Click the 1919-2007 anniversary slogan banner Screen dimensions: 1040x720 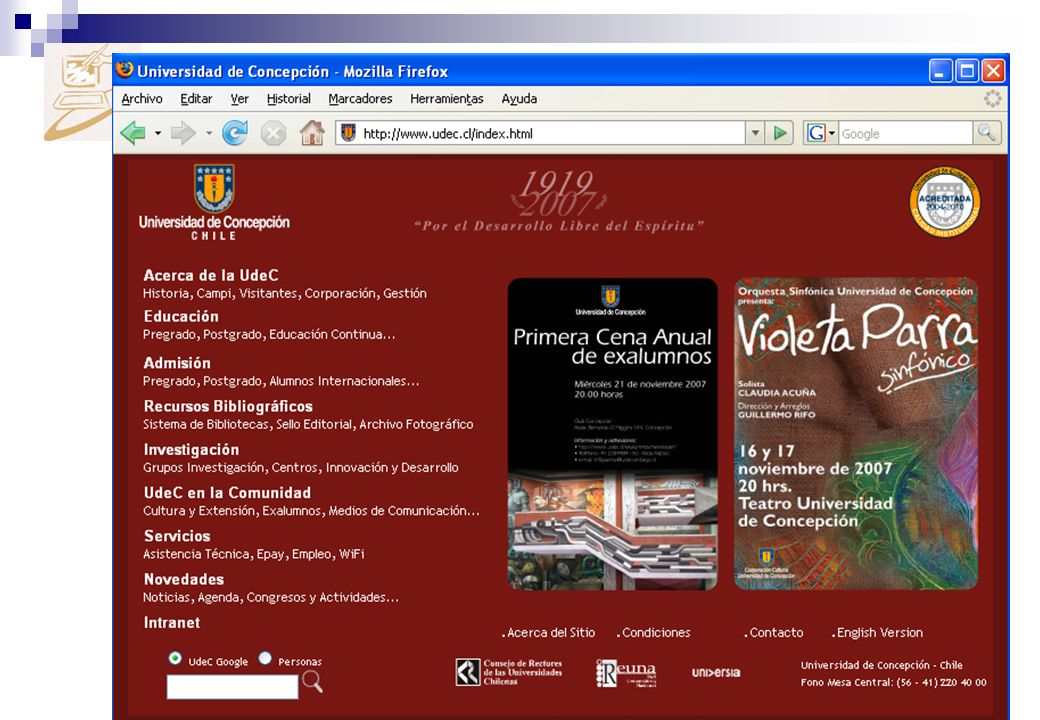click(558, 202)
